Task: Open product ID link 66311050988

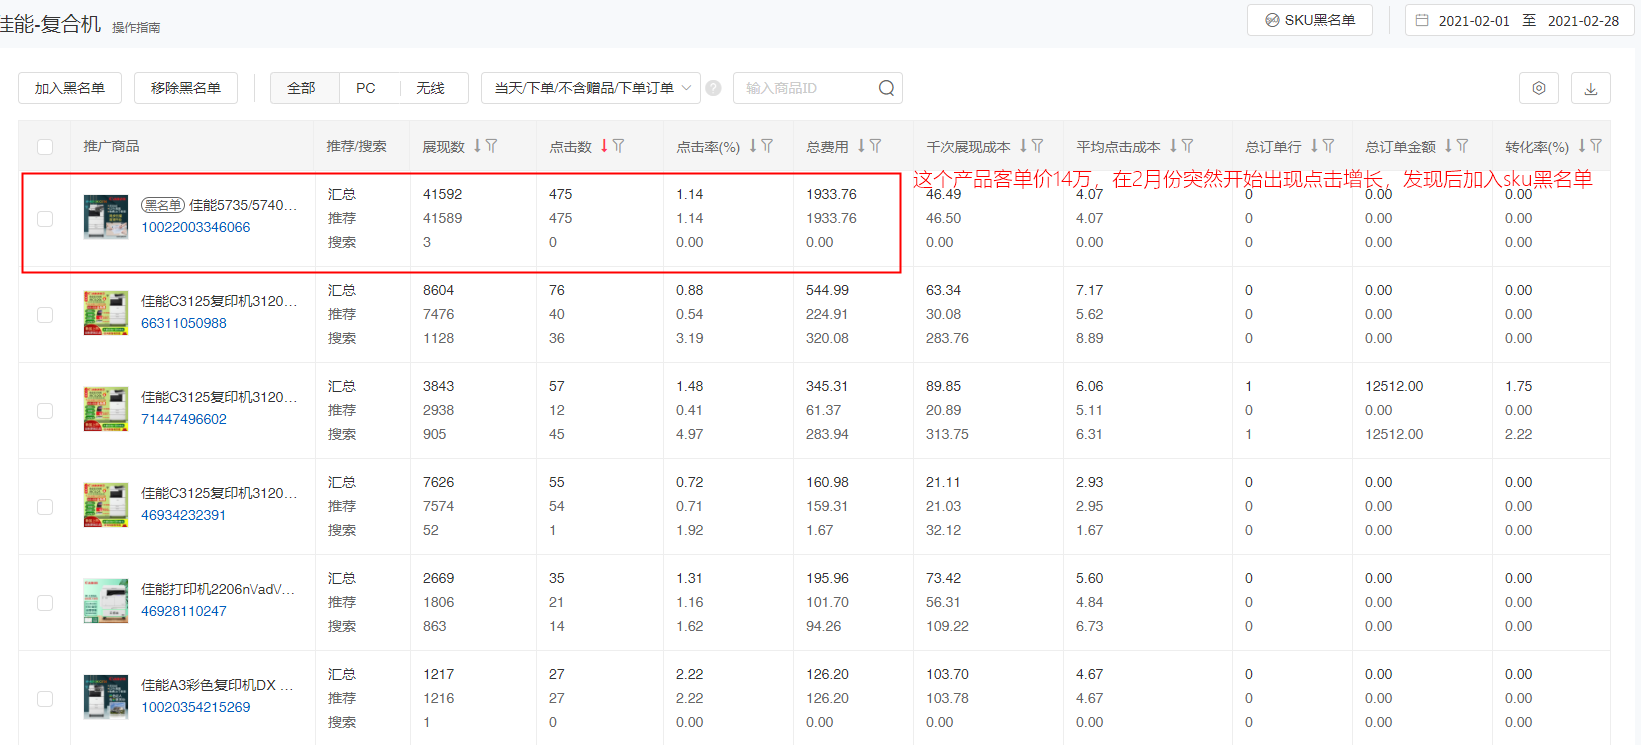Action: point(183,323)
